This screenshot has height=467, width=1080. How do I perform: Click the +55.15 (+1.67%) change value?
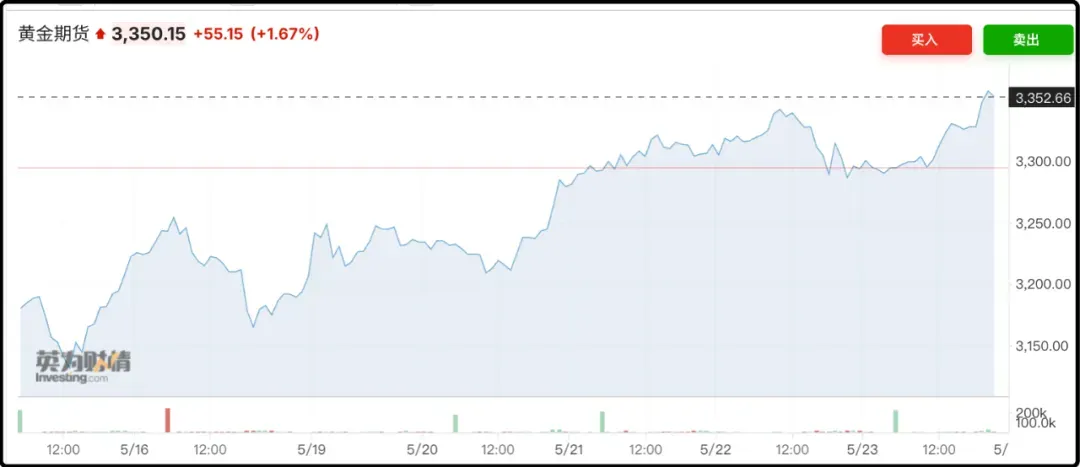point(256,34)
